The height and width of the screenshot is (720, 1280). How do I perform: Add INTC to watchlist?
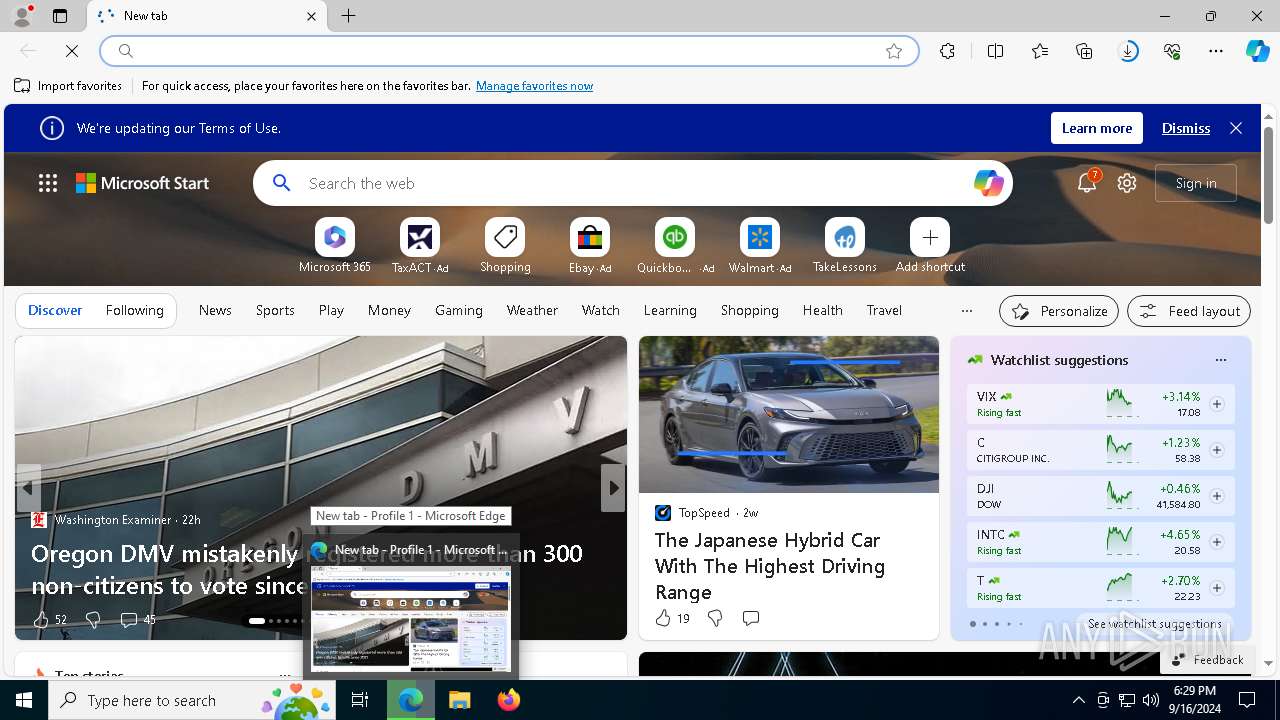(x=1217, y=542)
